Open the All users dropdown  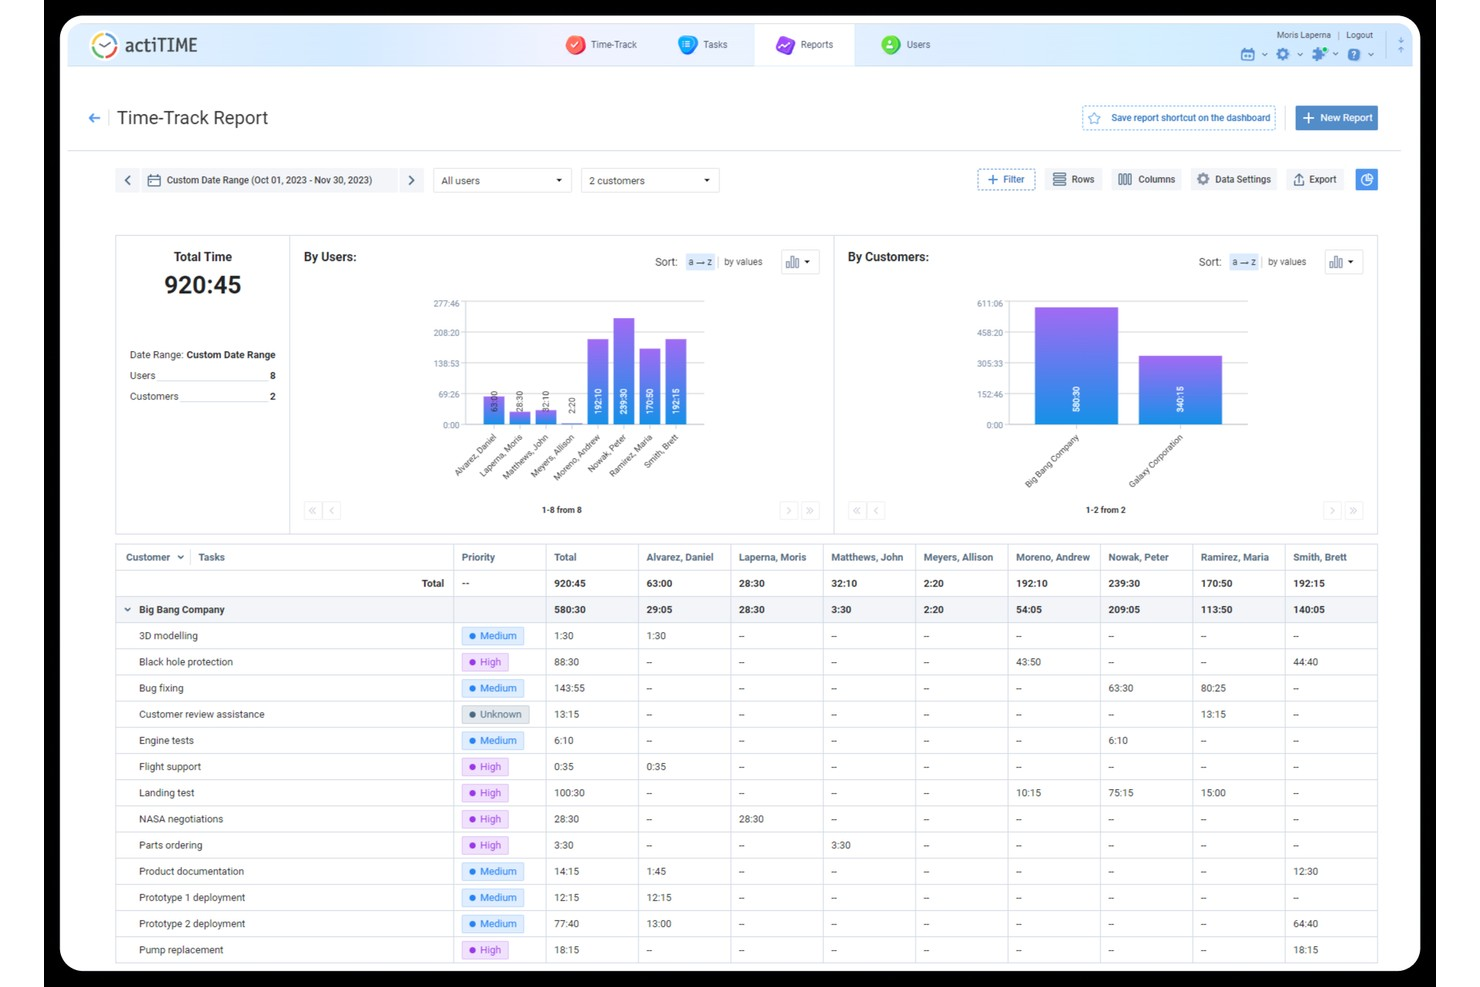tap(502, 181)
